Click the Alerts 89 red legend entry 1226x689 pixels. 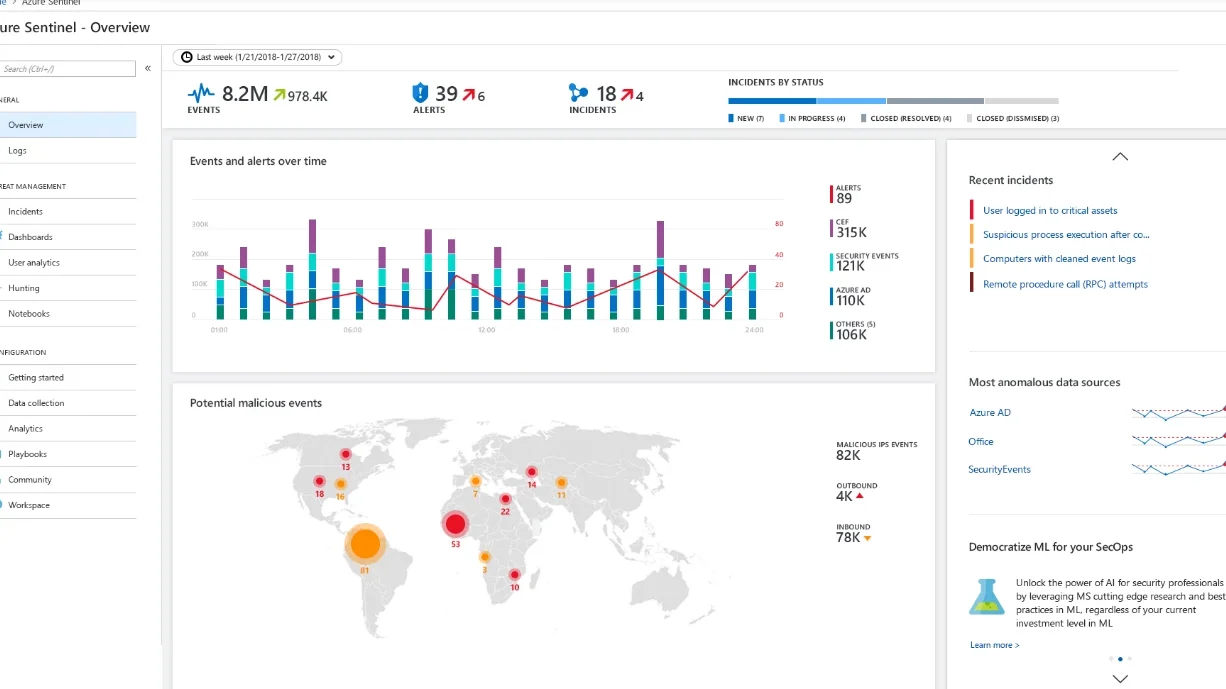(846, 194)
